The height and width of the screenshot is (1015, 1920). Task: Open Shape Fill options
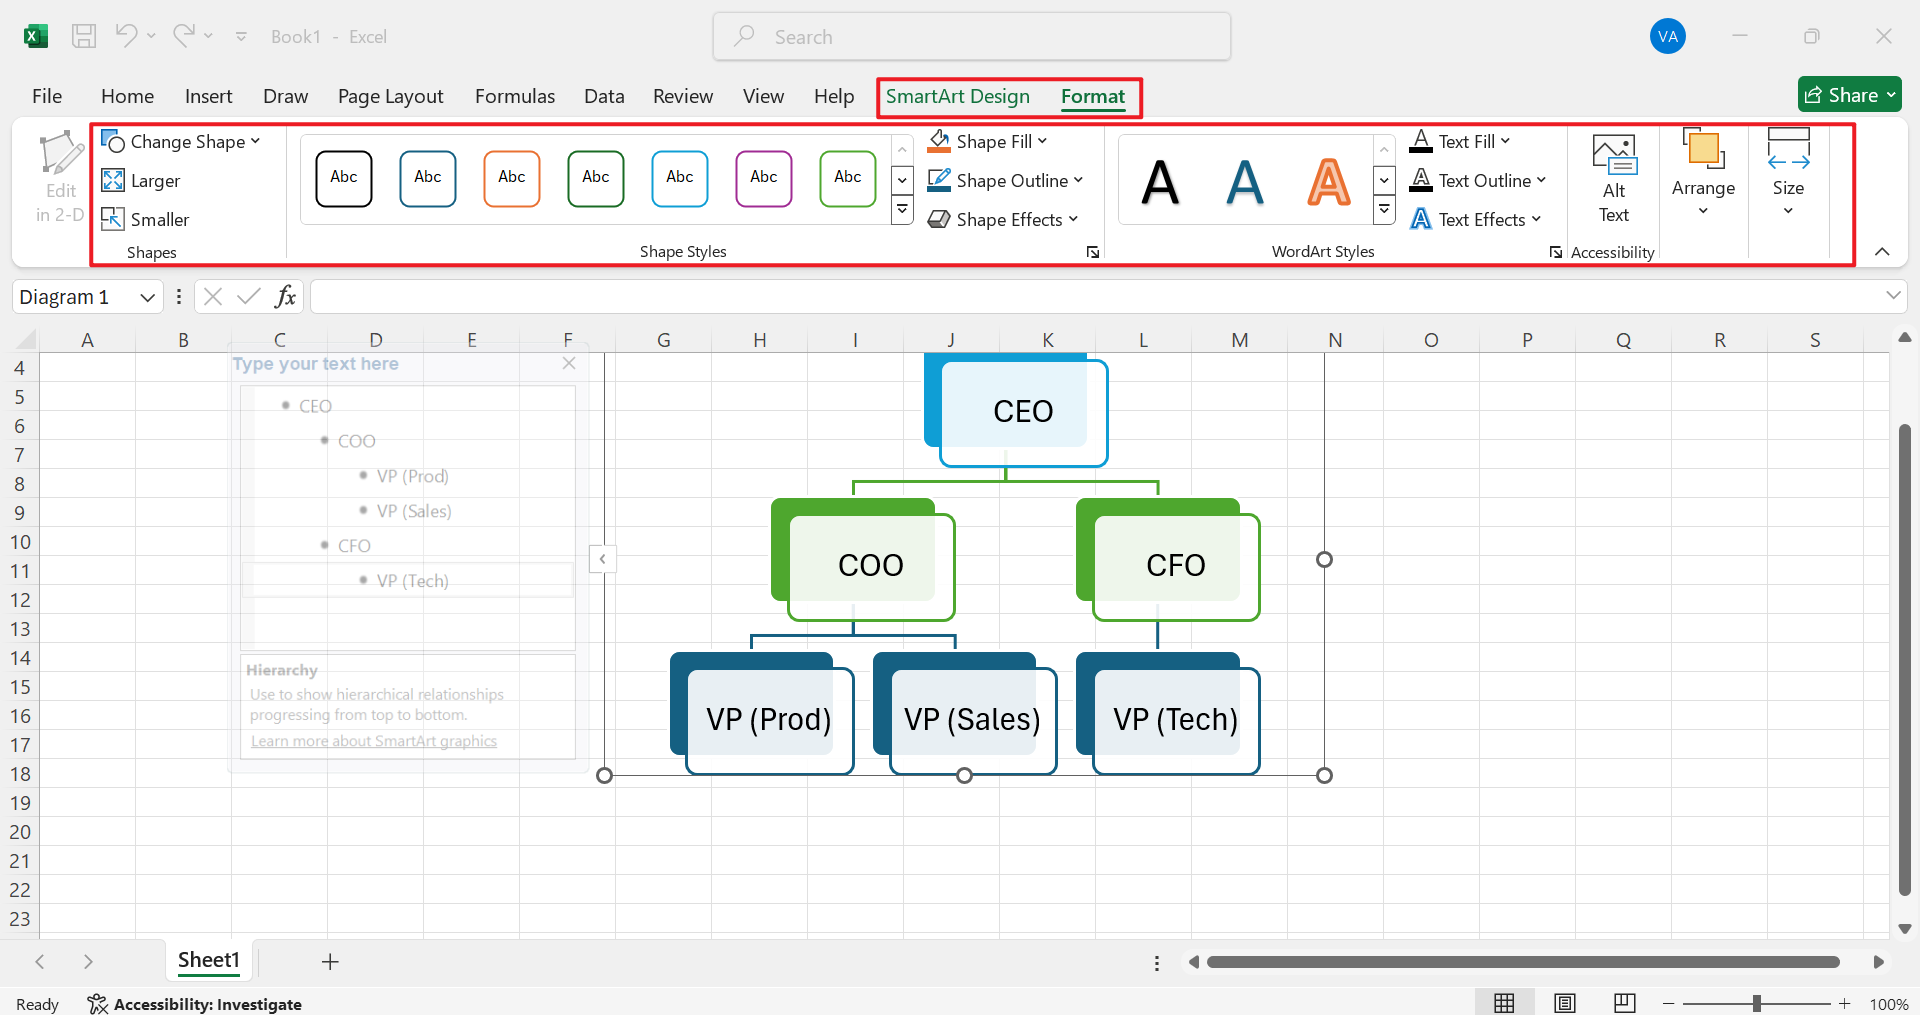coord(990,141)
